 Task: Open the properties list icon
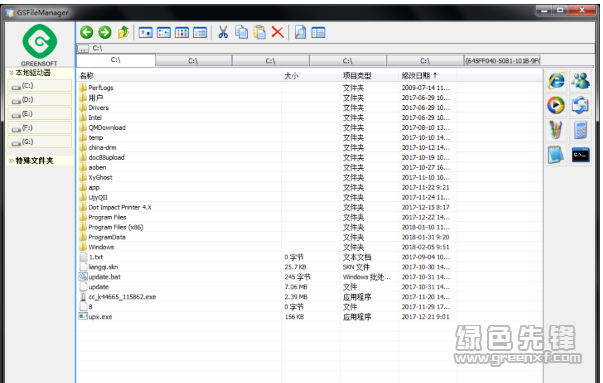318,33
